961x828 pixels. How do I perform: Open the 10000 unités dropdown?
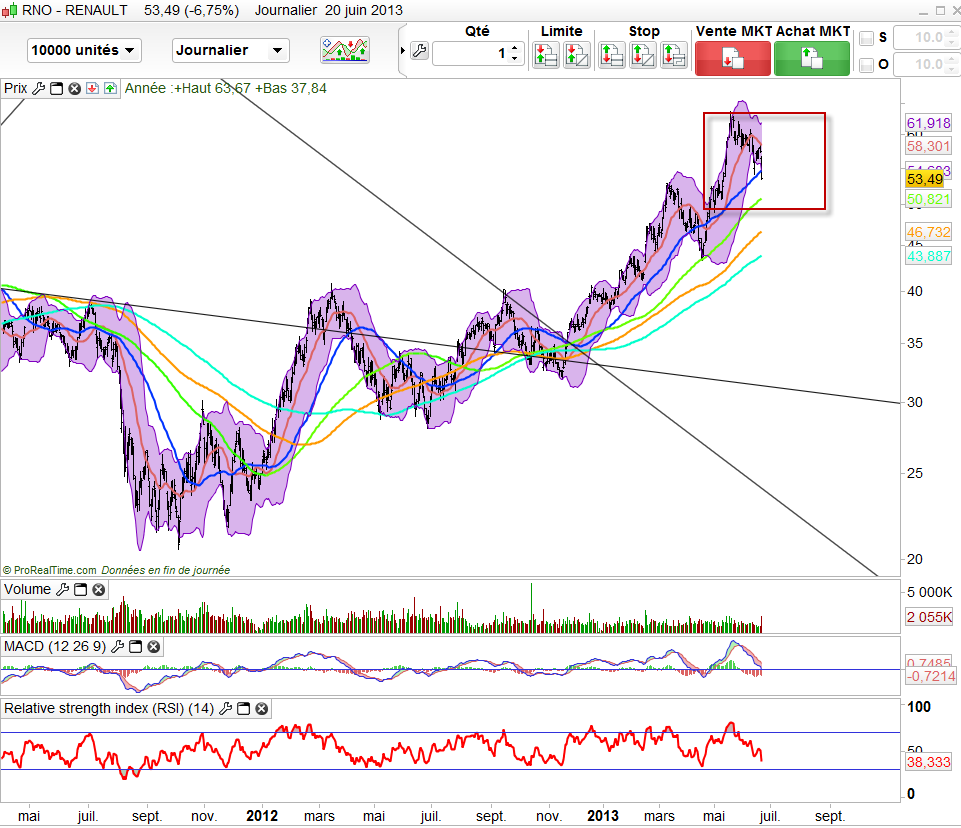point(85,50)
